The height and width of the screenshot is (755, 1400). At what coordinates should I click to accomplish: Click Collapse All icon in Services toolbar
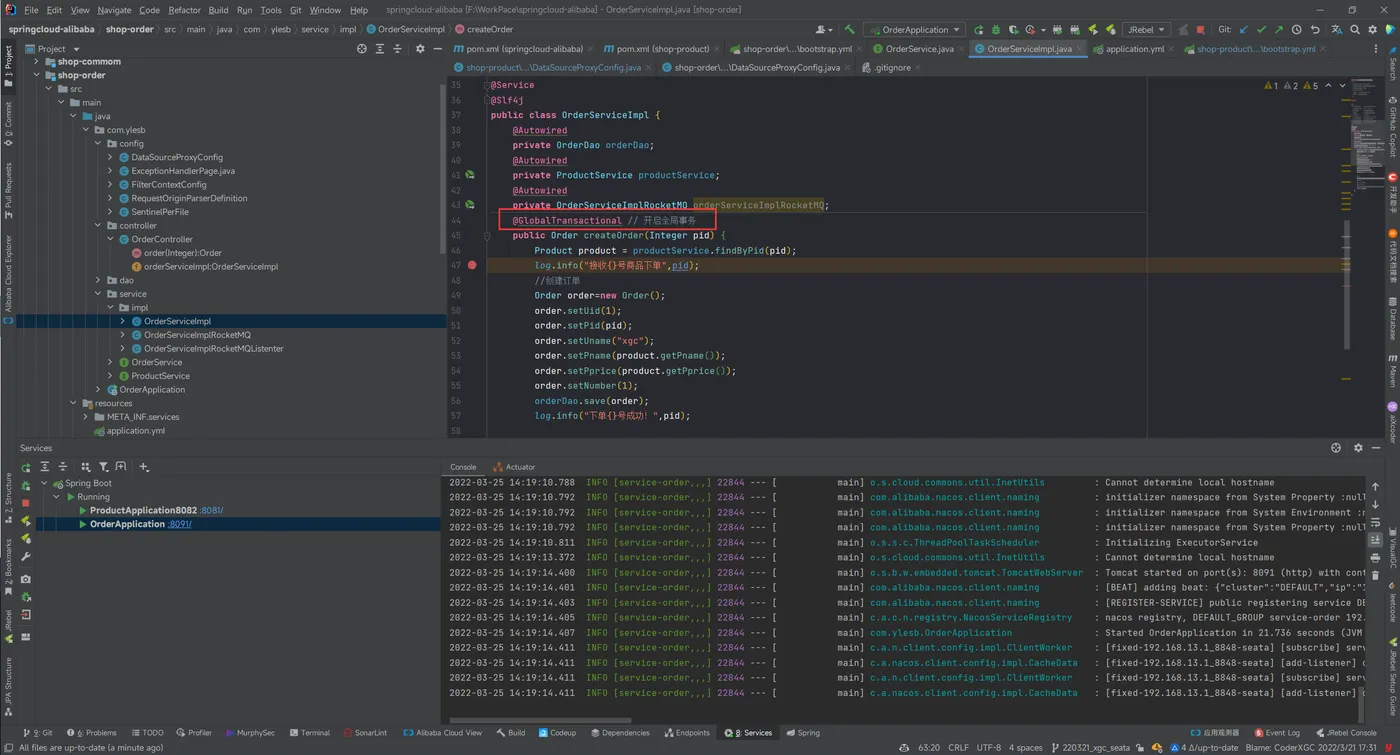click(x=63, y=467)
